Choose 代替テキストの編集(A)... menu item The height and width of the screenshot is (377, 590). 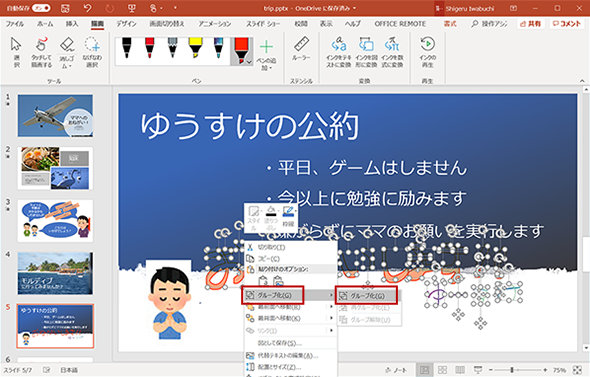click(x=290, y=355)
